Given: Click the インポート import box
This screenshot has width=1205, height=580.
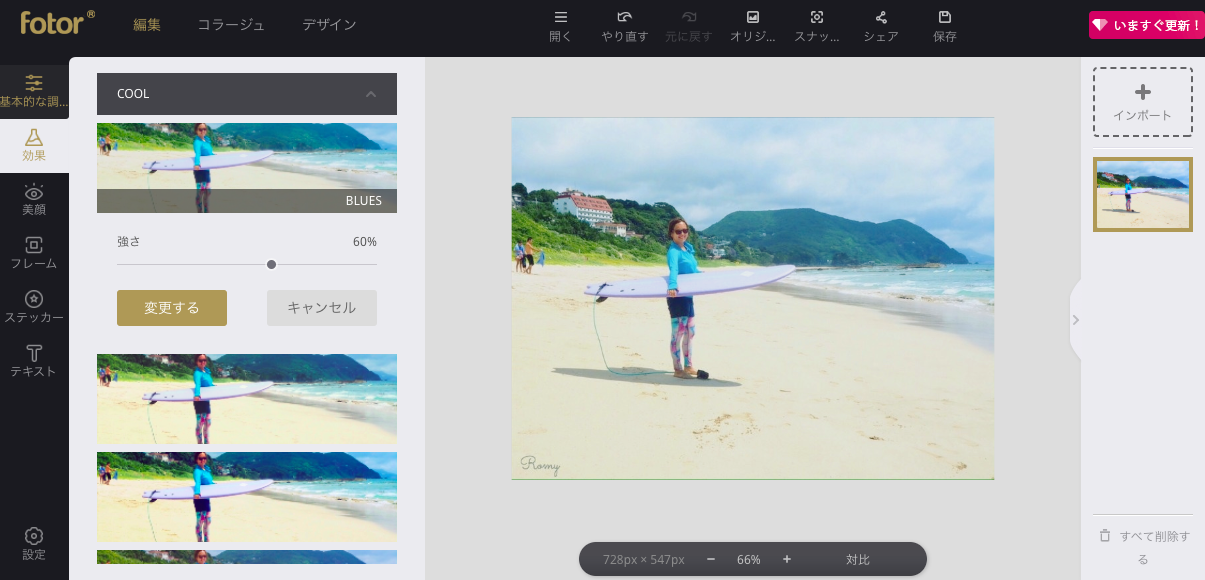Looking at the screenshot, I should pyautogui.click(x=1143, y=102).
